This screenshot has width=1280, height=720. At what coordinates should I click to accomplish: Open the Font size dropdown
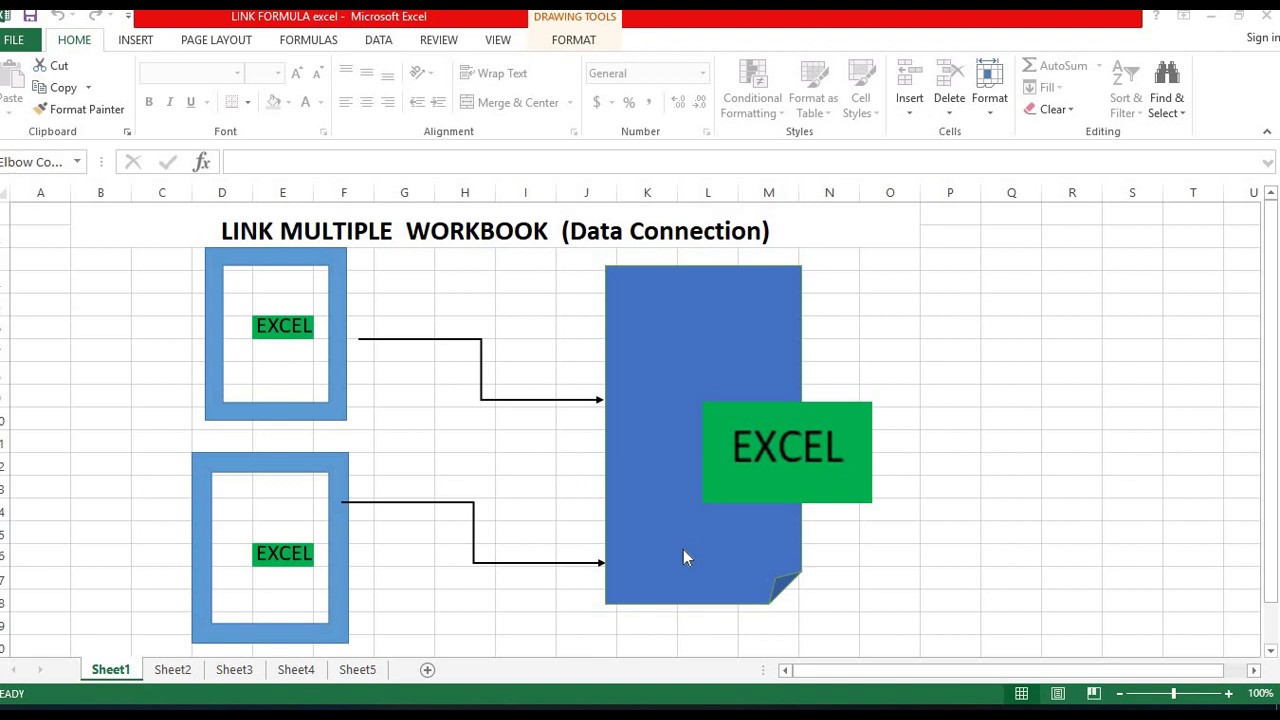278,73
